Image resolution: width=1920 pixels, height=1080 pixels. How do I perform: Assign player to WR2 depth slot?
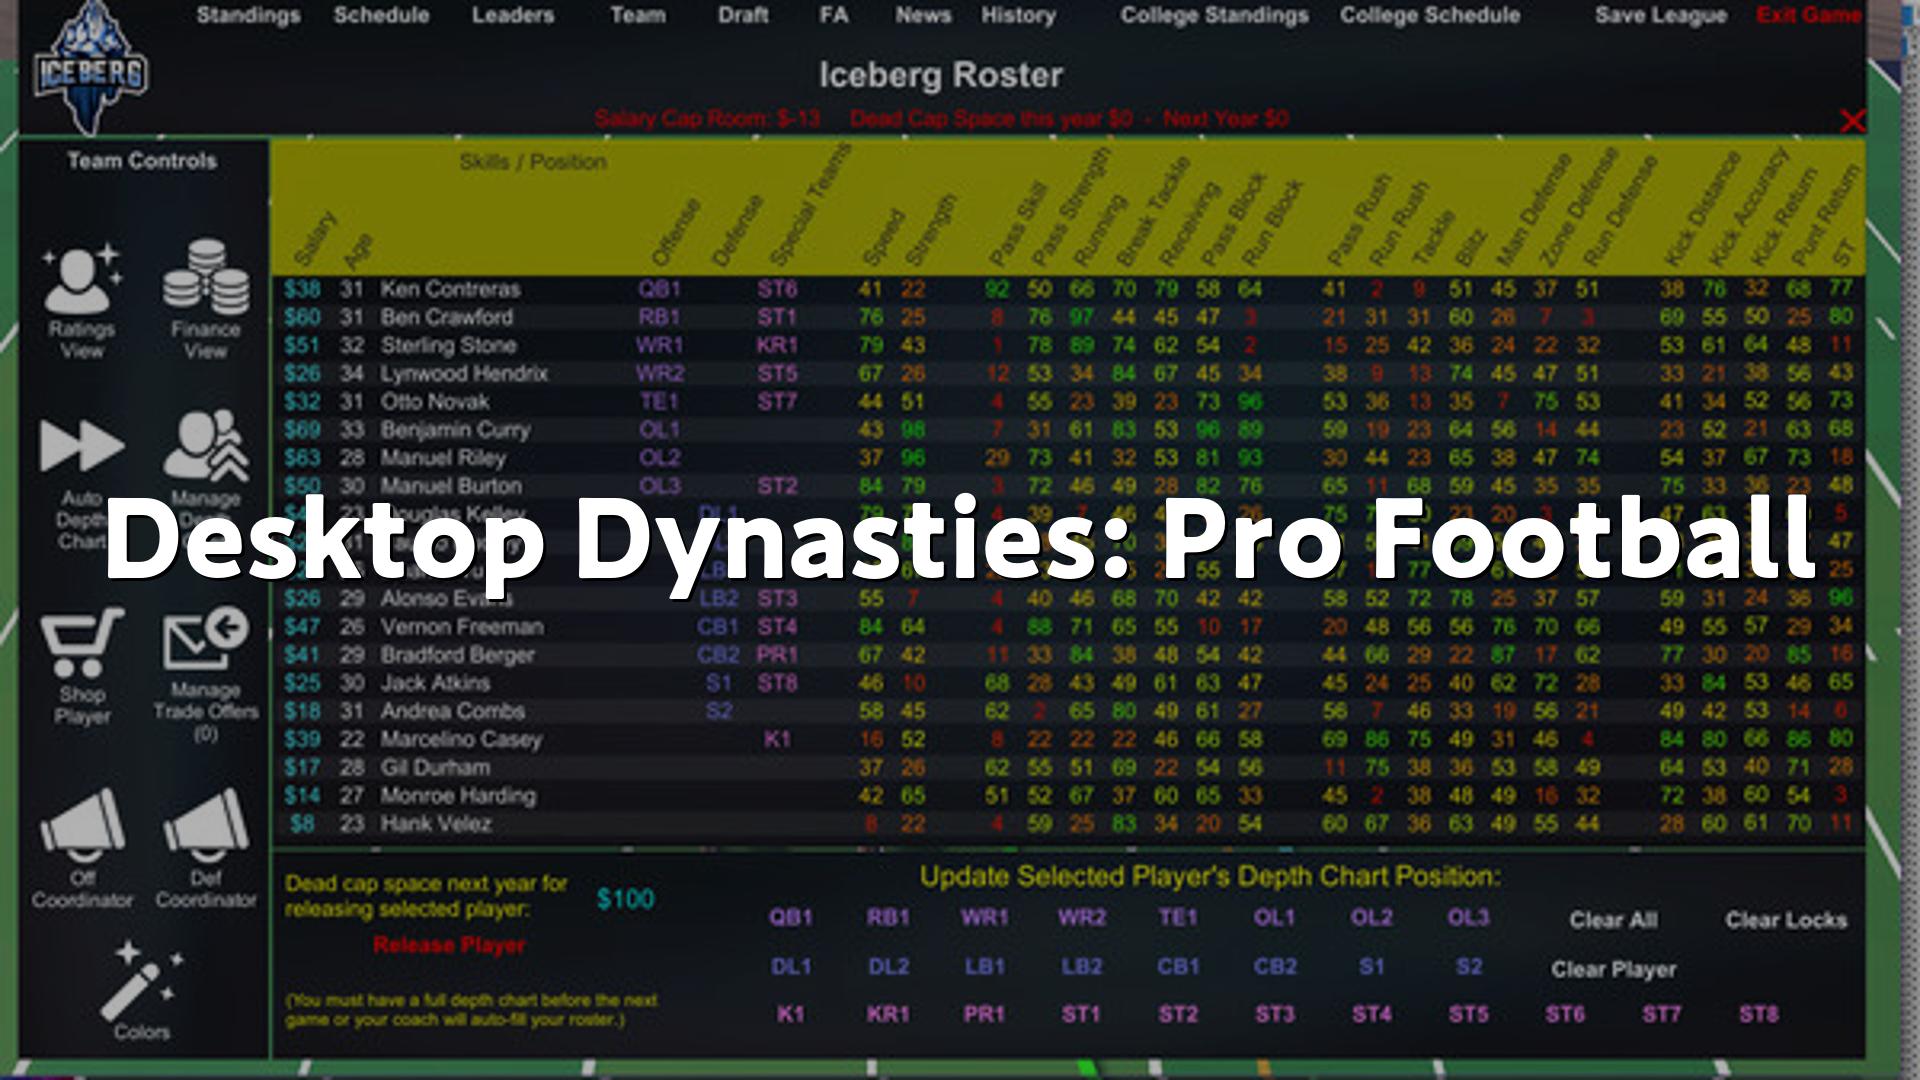[1081, 917]
